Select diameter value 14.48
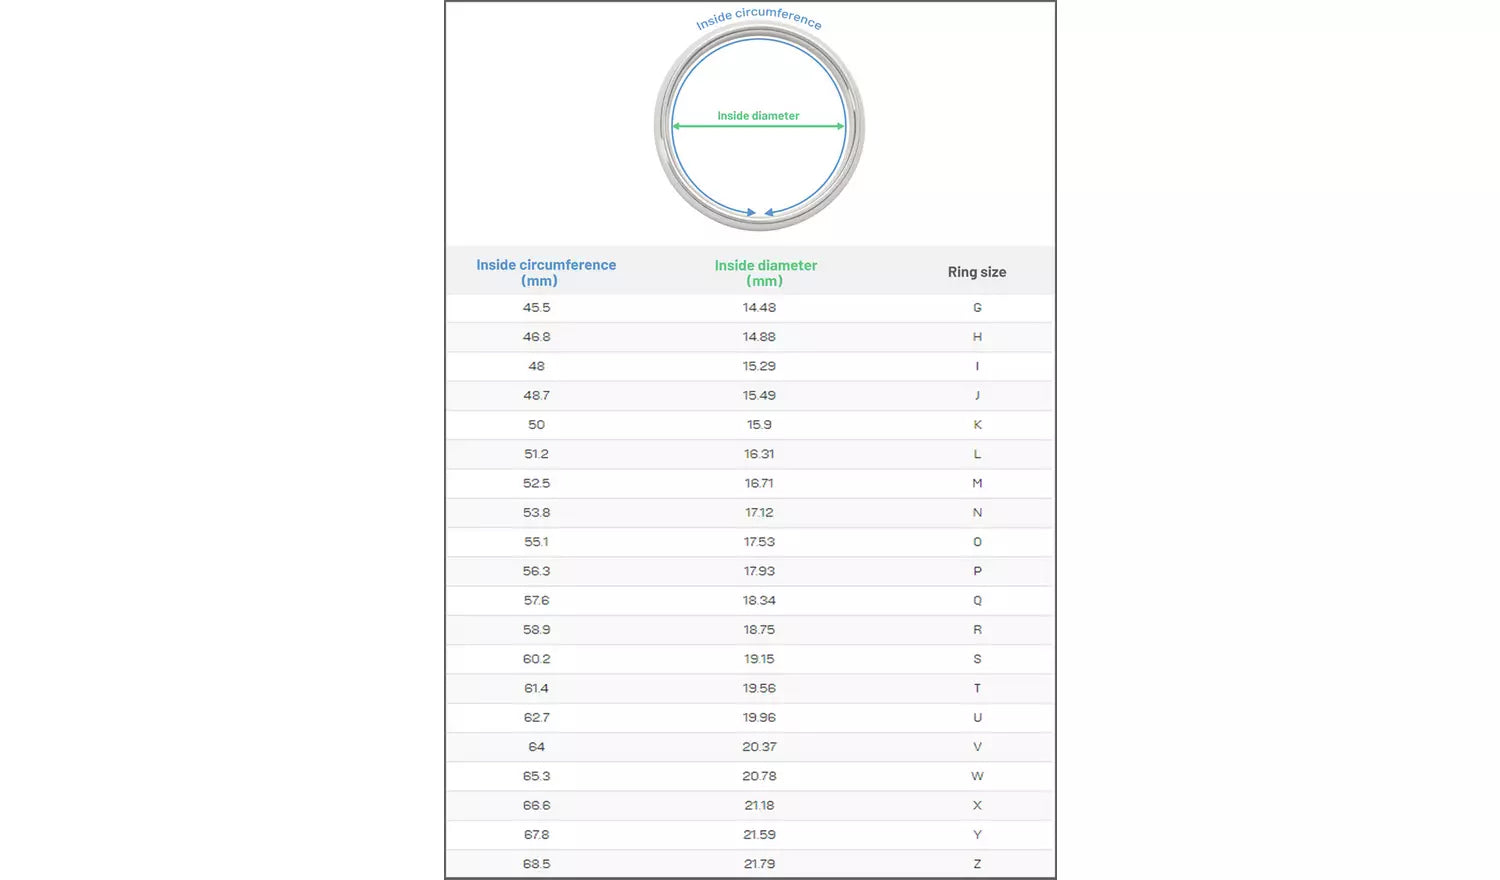The image size is (1500, 880). tap(759, 308)
